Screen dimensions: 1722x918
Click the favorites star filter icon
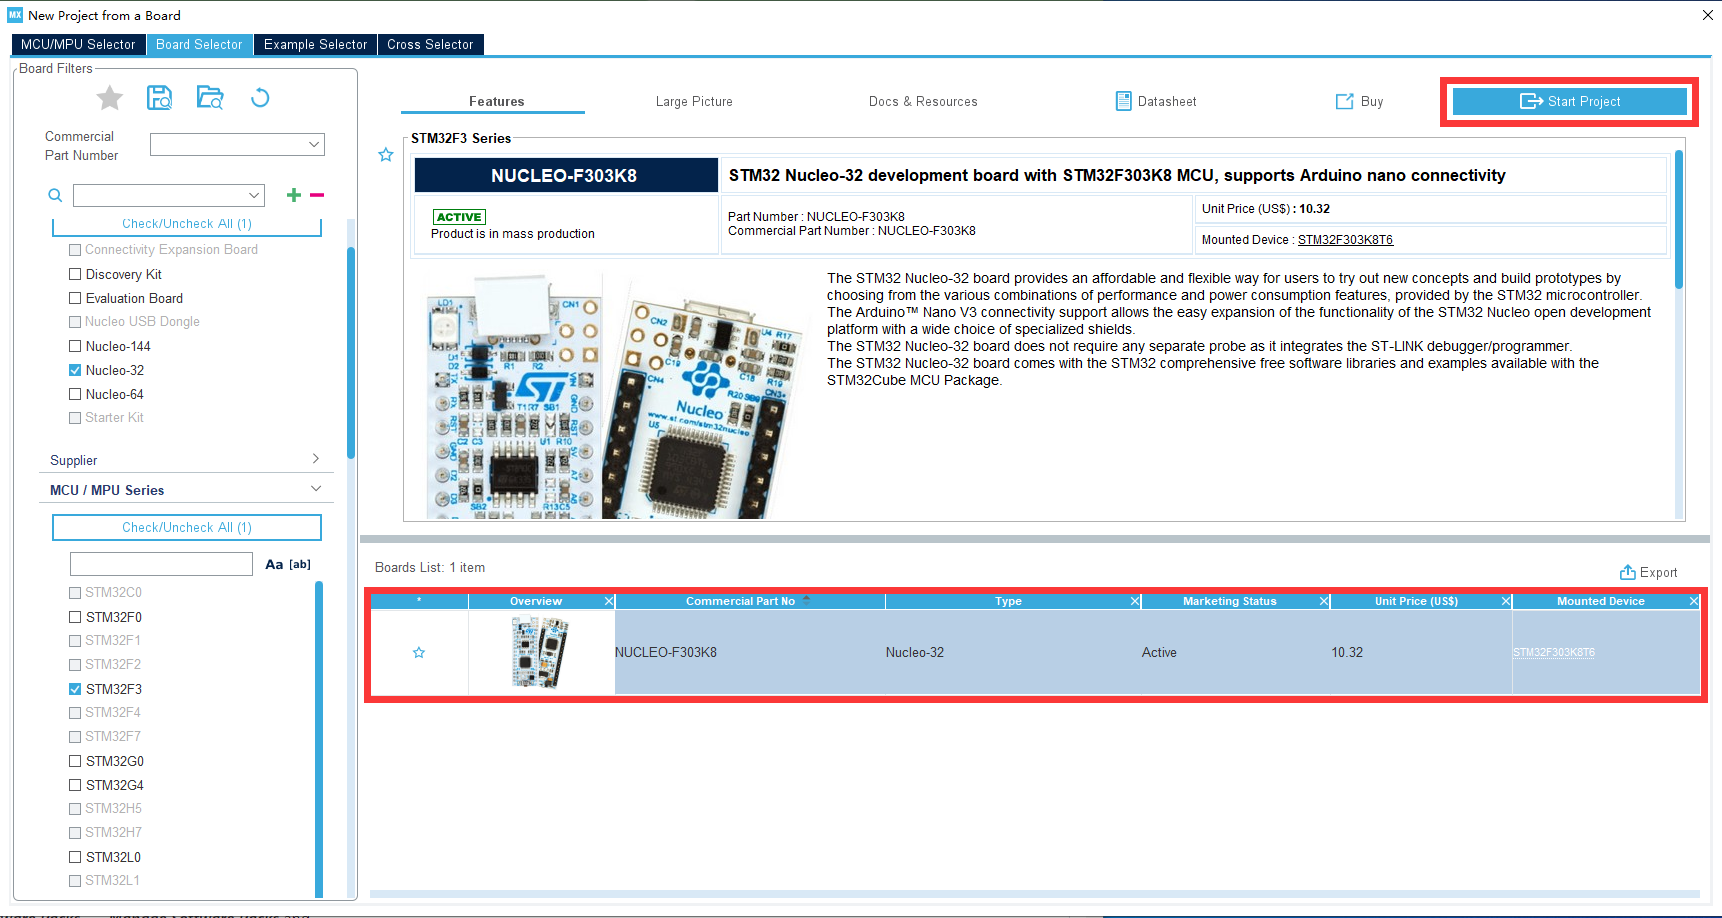pos(110,98)
